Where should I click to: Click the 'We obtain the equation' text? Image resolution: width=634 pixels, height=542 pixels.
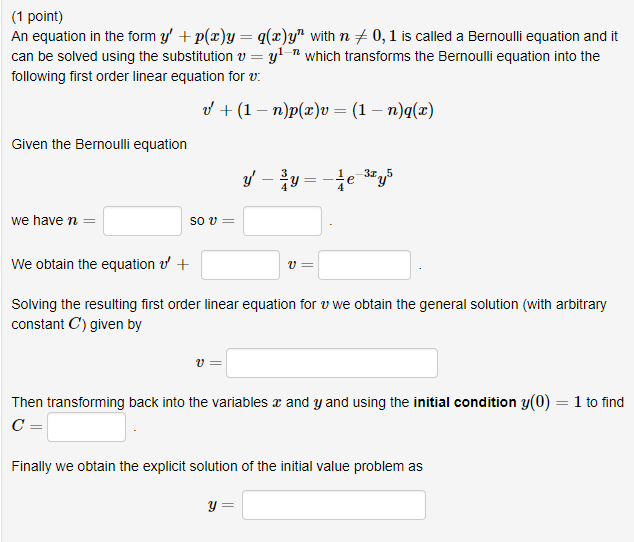click(x=82, y=265)
